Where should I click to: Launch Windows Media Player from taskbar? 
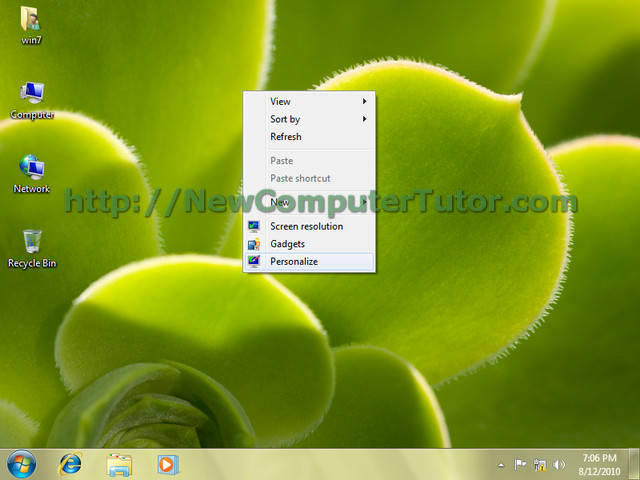(167, 464)
